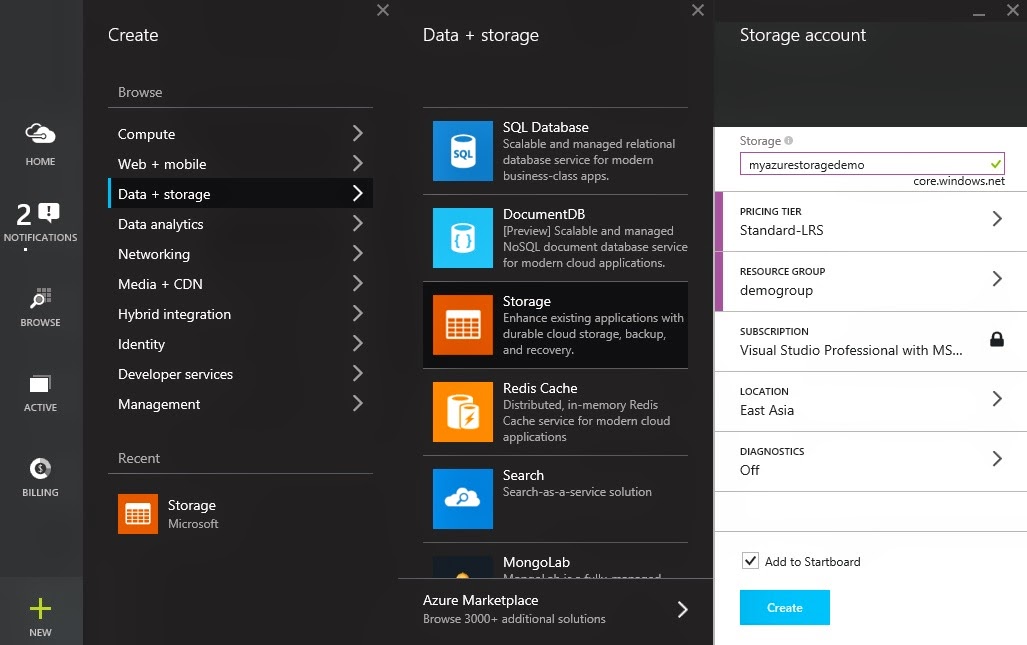
Task: Select the SQL Database icon
Action: coord(463,151)
